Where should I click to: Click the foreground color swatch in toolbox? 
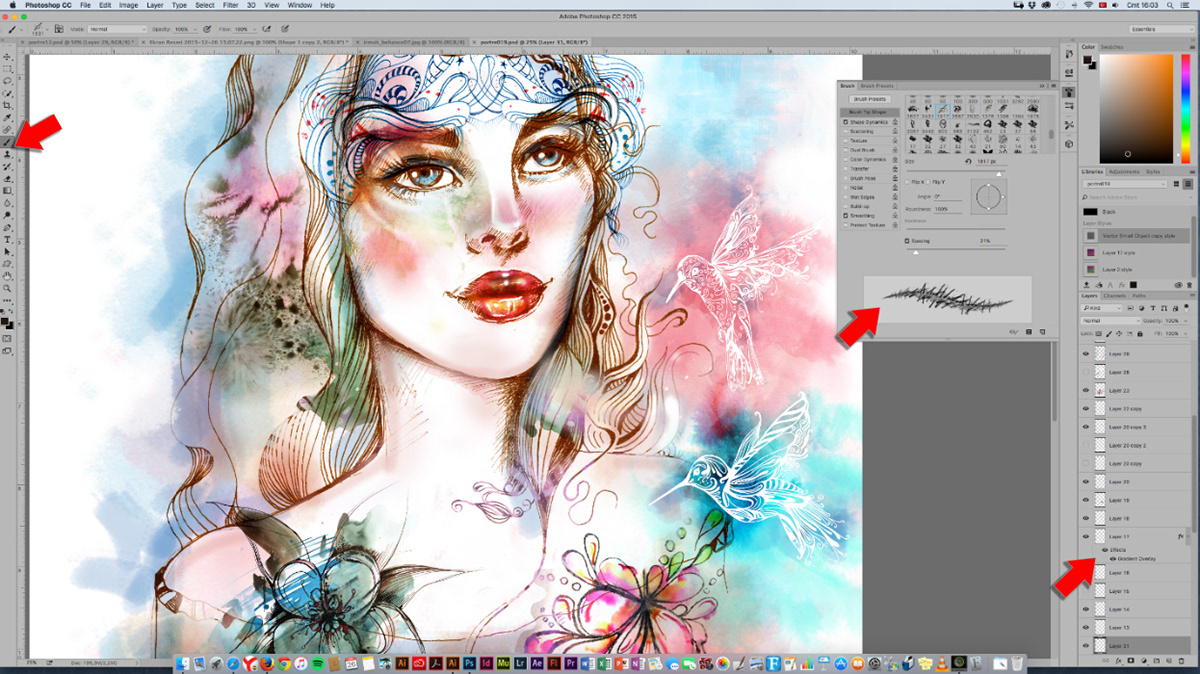pyautogui.click(x=6, y=320)
